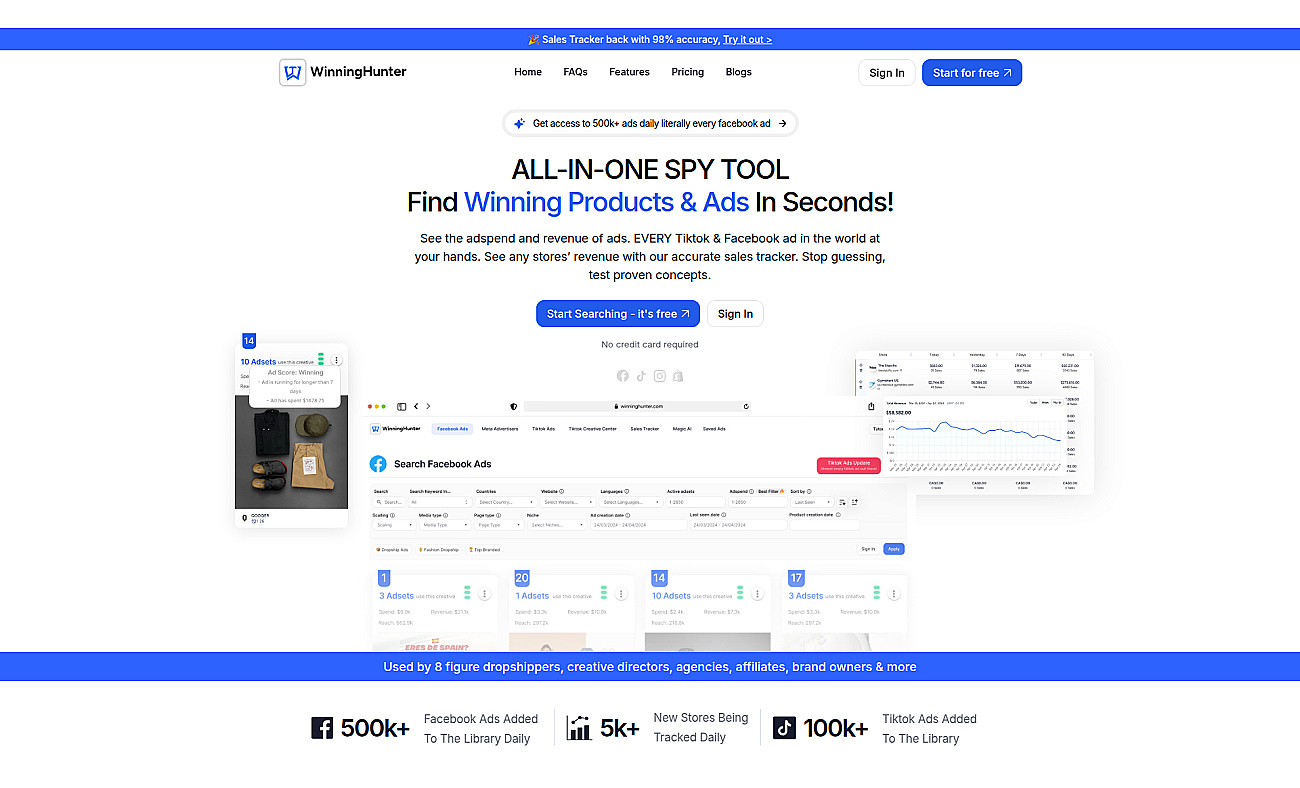The image size is (1300, 788).
Task: Open the 'Search Keyword In' All dropdown
Action: coord(440,502)
